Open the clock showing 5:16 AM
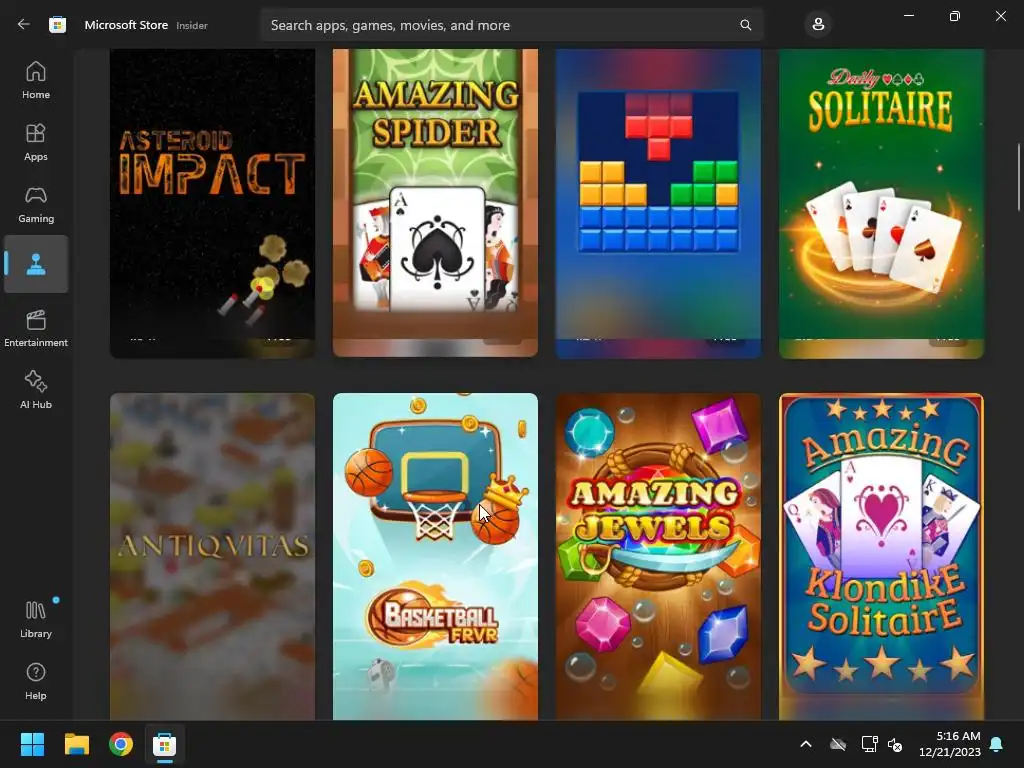This screenshot has width=1024, height=768. 950,744
